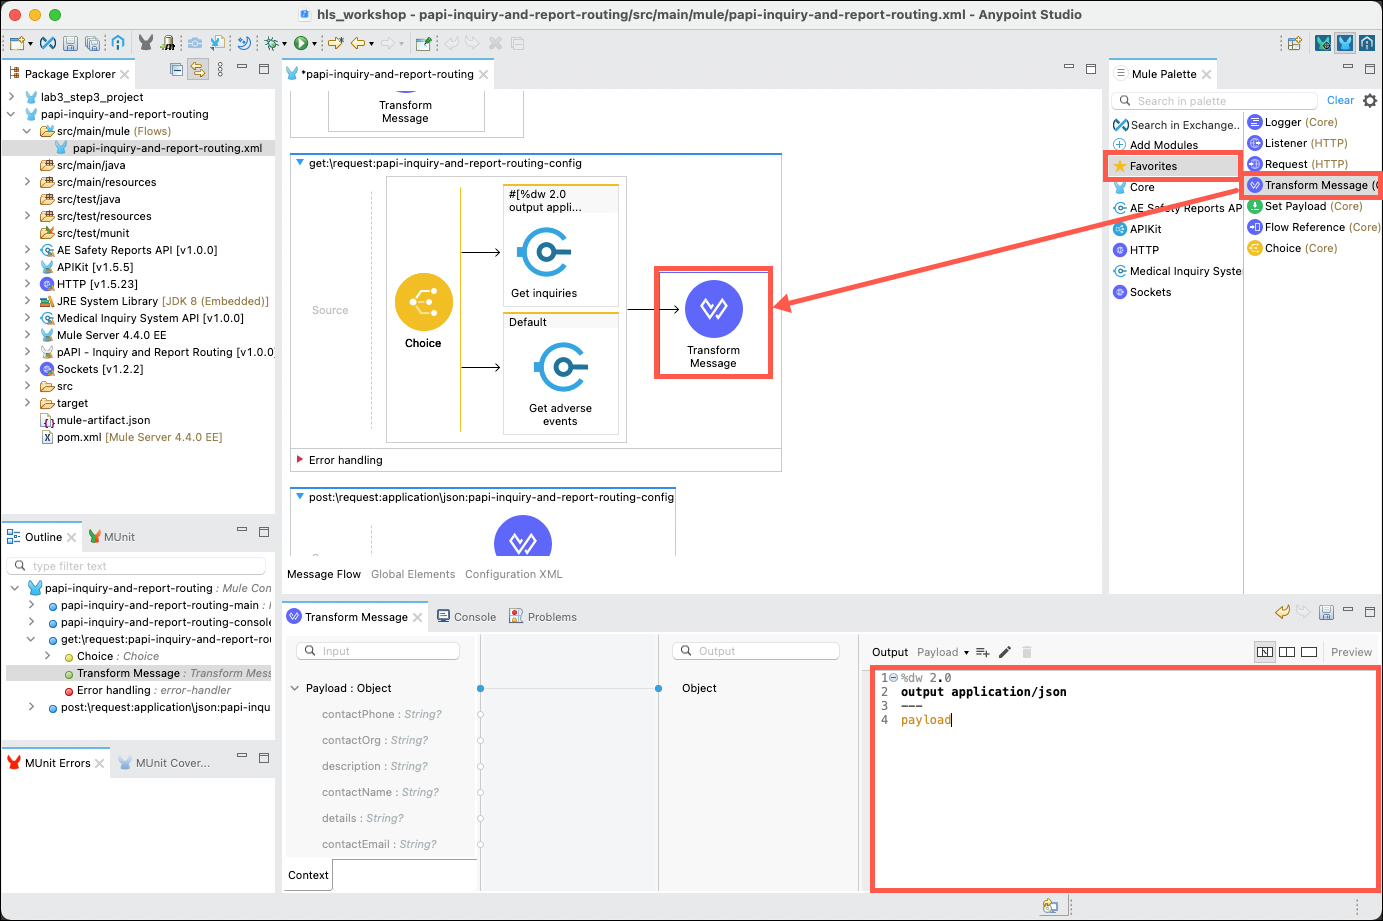The height and width of the screenshot is (921, 1383).
Task: Click the Choice router icon in flow
Action: click(x=424, y=302)
